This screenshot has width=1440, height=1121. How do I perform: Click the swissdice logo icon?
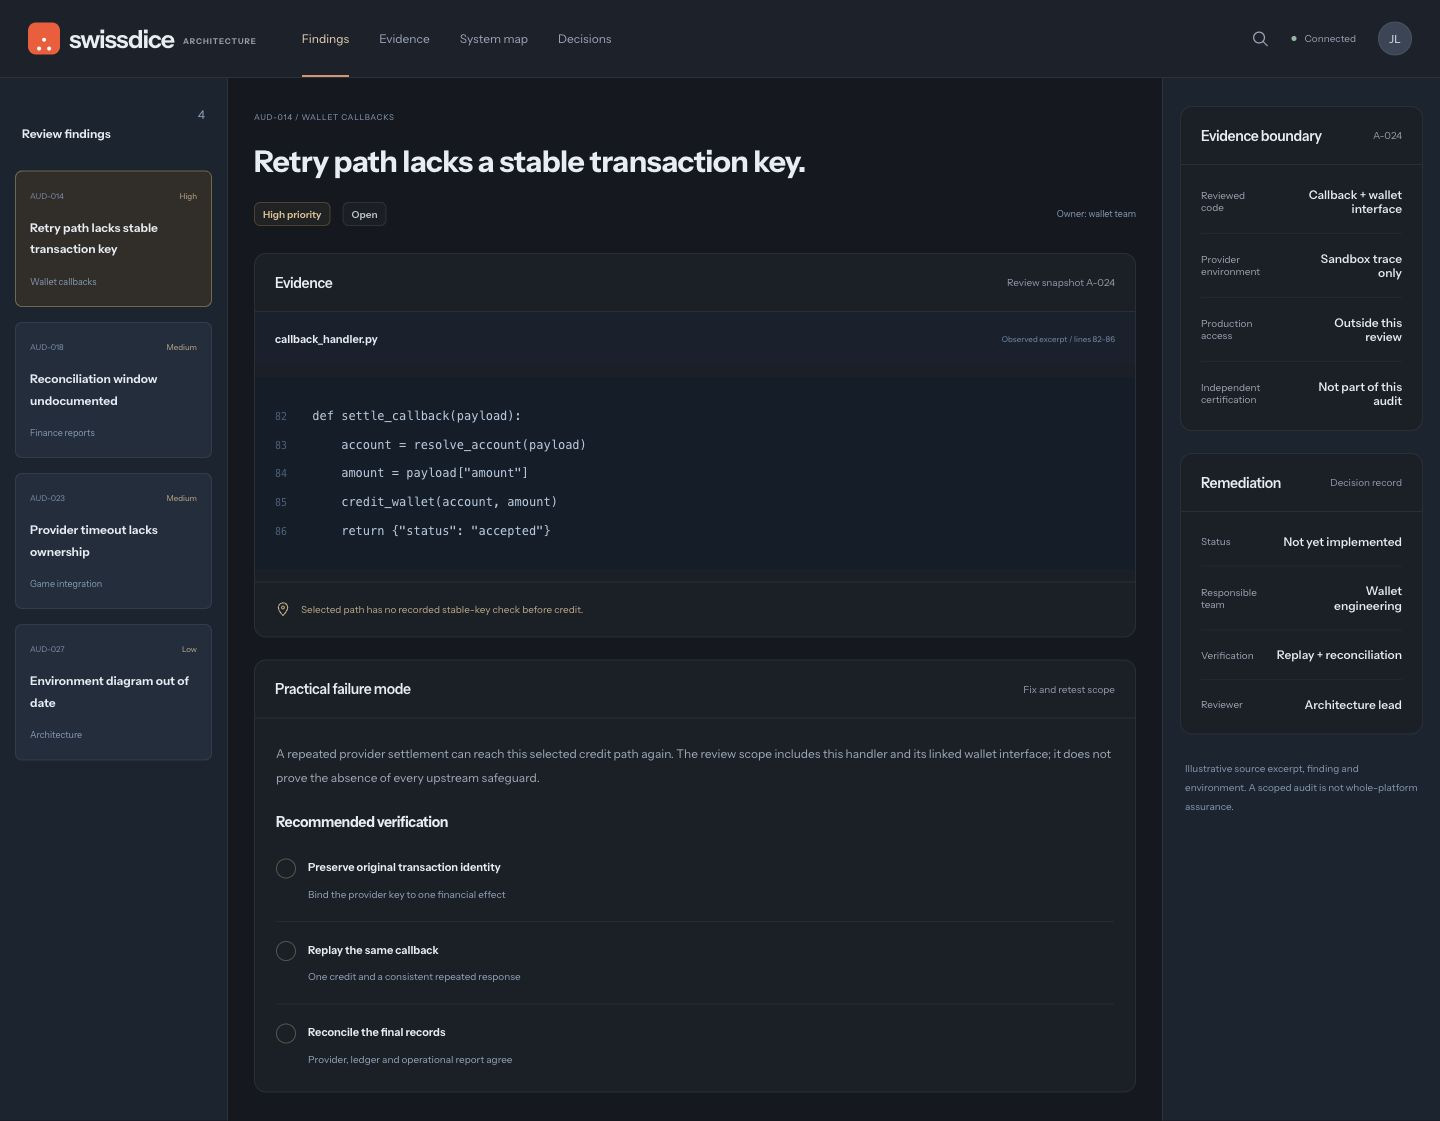[44, 39]
